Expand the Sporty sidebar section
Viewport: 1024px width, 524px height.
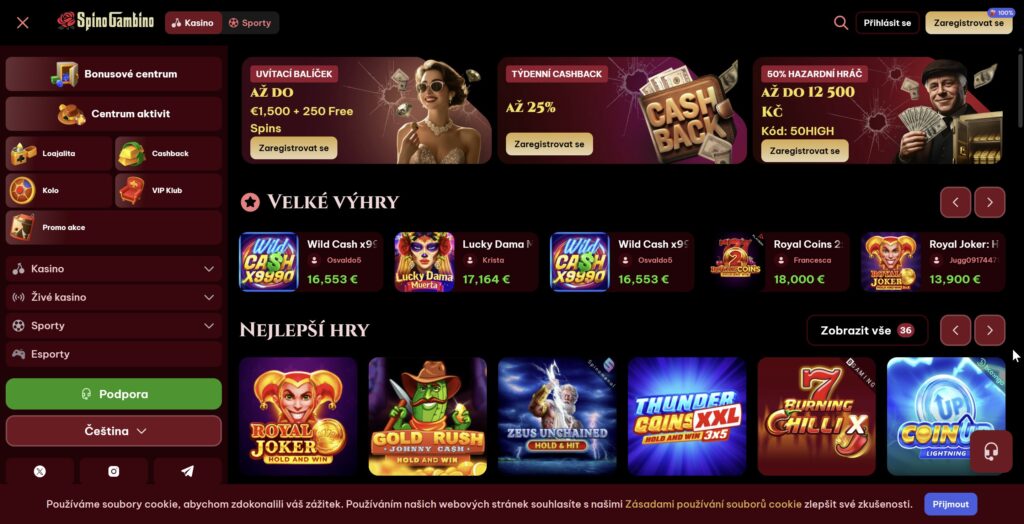tap(114, 325)
